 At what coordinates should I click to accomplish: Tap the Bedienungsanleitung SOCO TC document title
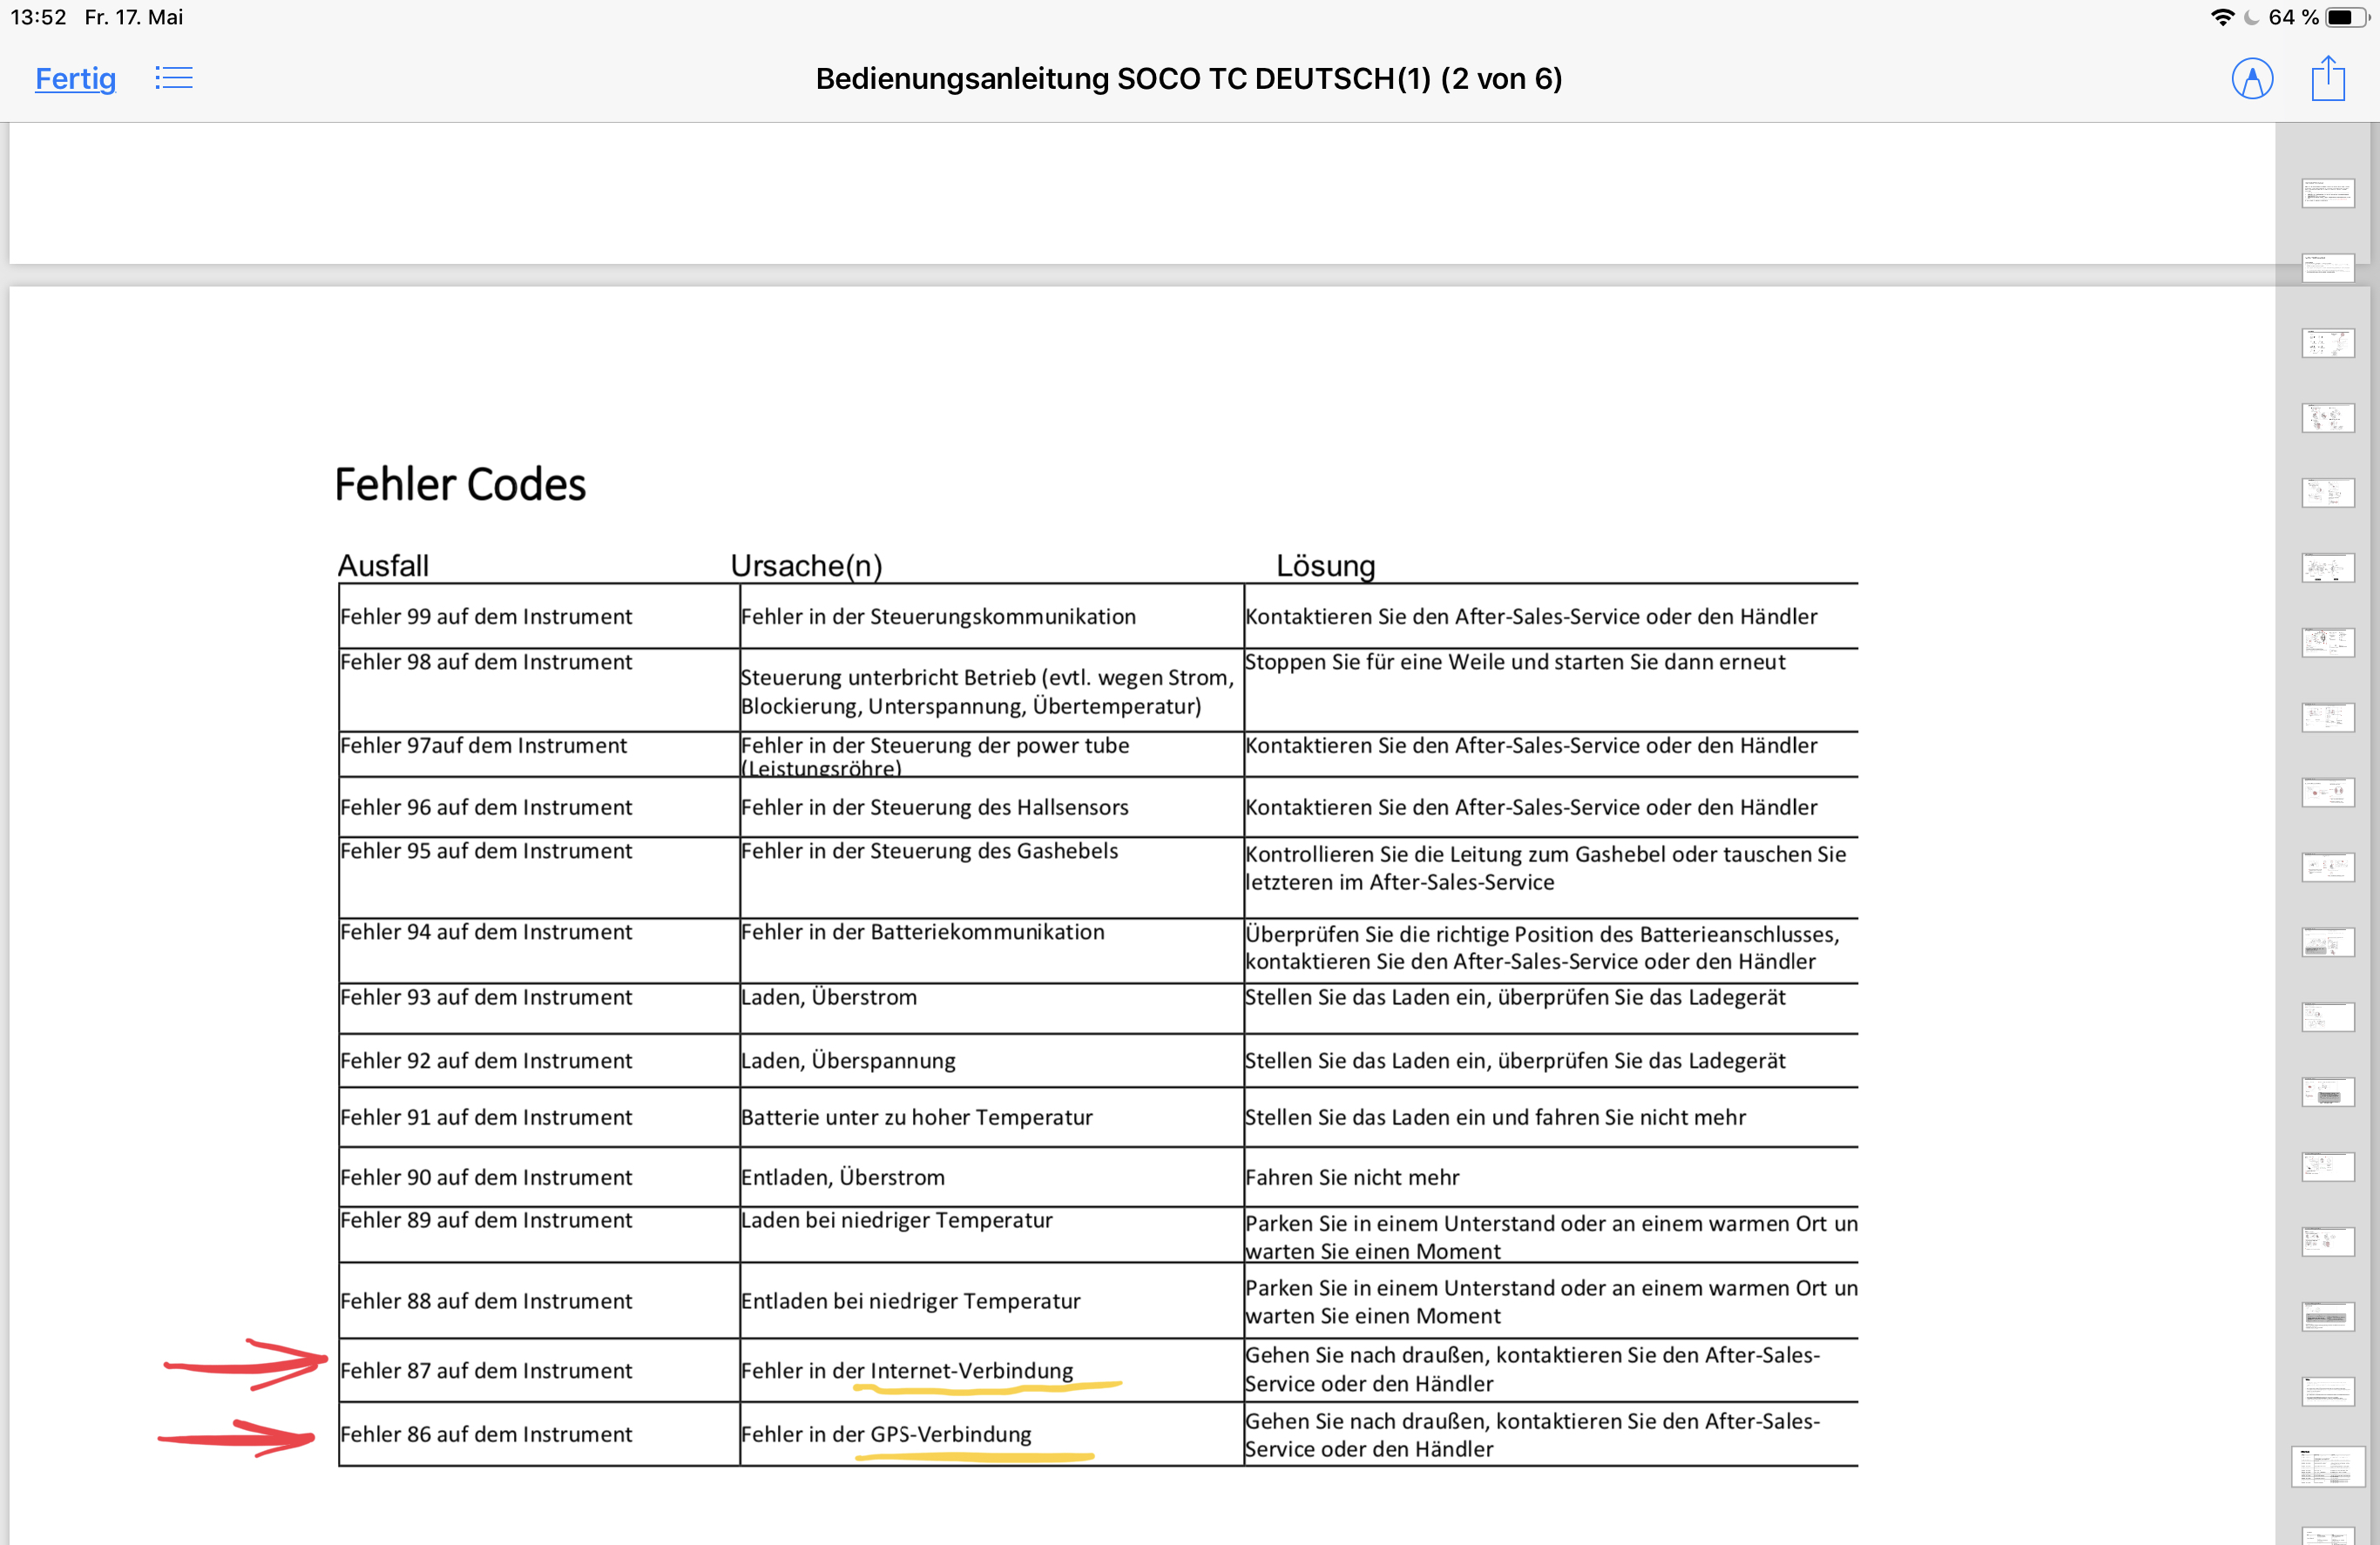point(1188,78)
